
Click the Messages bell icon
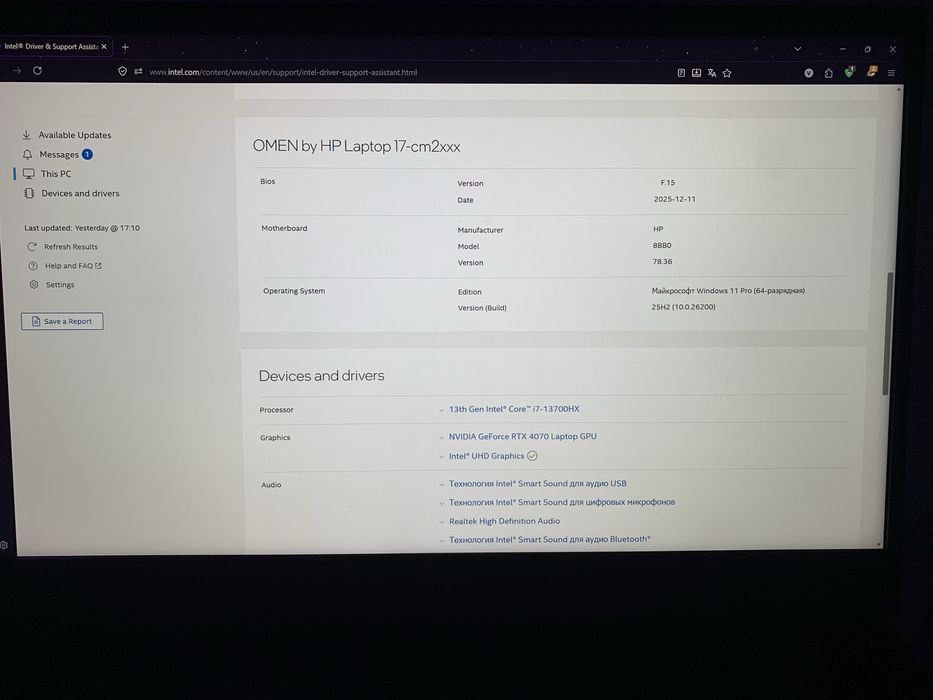[x=27, y=155]
